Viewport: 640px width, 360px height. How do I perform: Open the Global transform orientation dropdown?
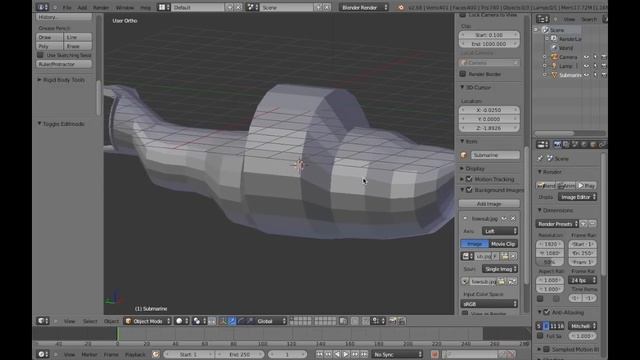point(271,321)
